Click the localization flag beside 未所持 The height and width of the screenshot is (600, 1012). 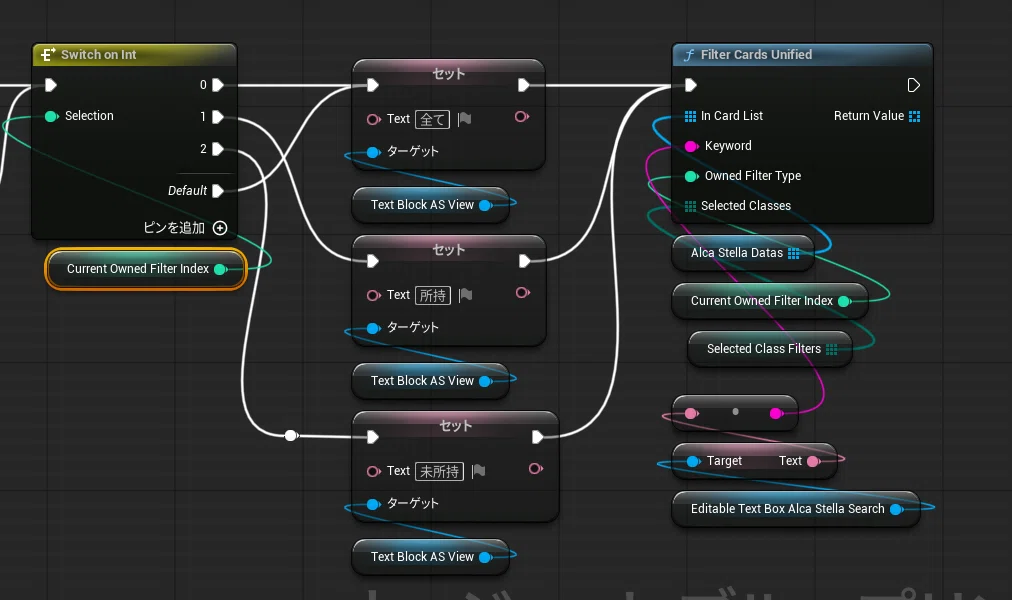(x=478, y=472)
